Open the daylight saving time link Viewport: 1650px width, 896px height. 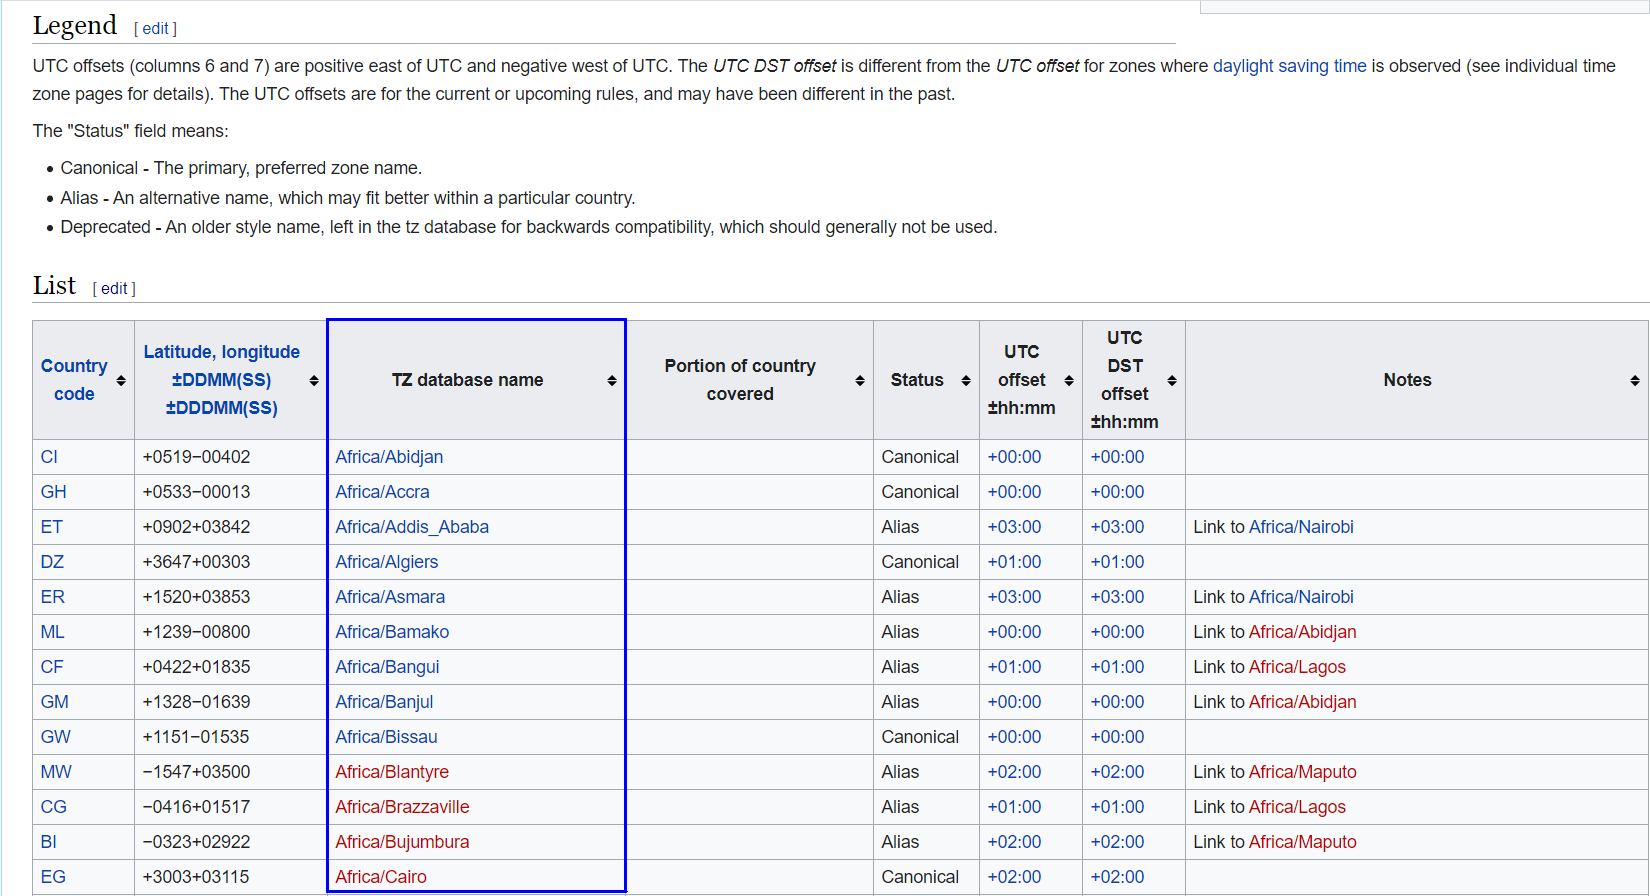coord(1289,66)
